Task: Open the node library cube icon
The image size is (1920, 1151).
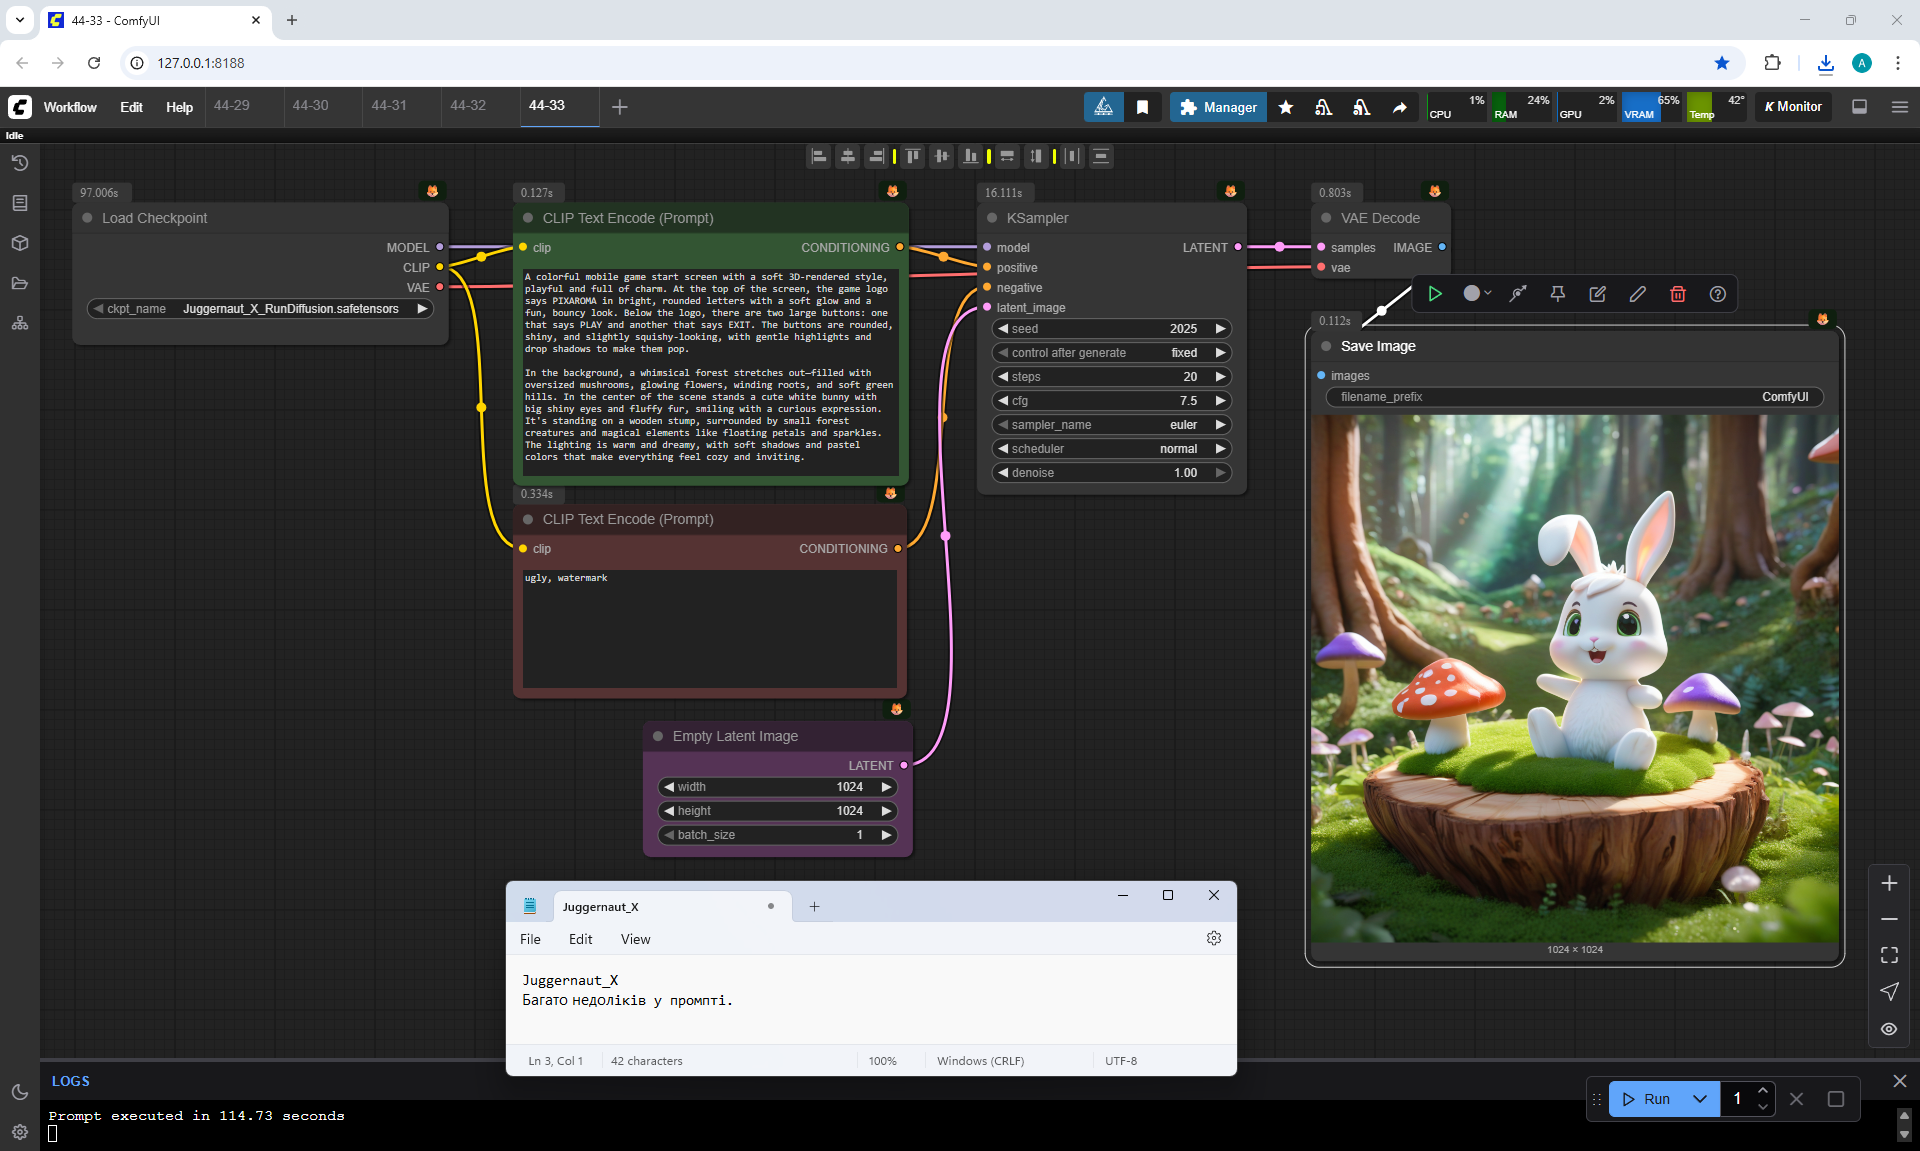Action: [20, 243]
